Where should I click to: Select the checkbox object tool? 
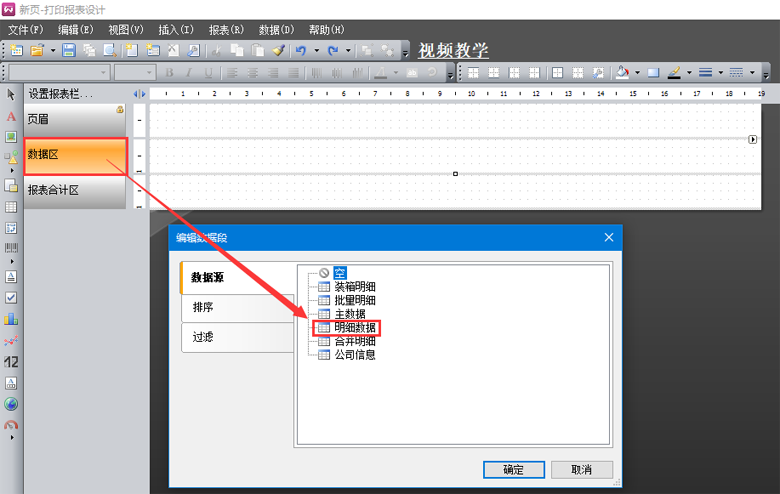pyautogui.click(x=11, y=297)
